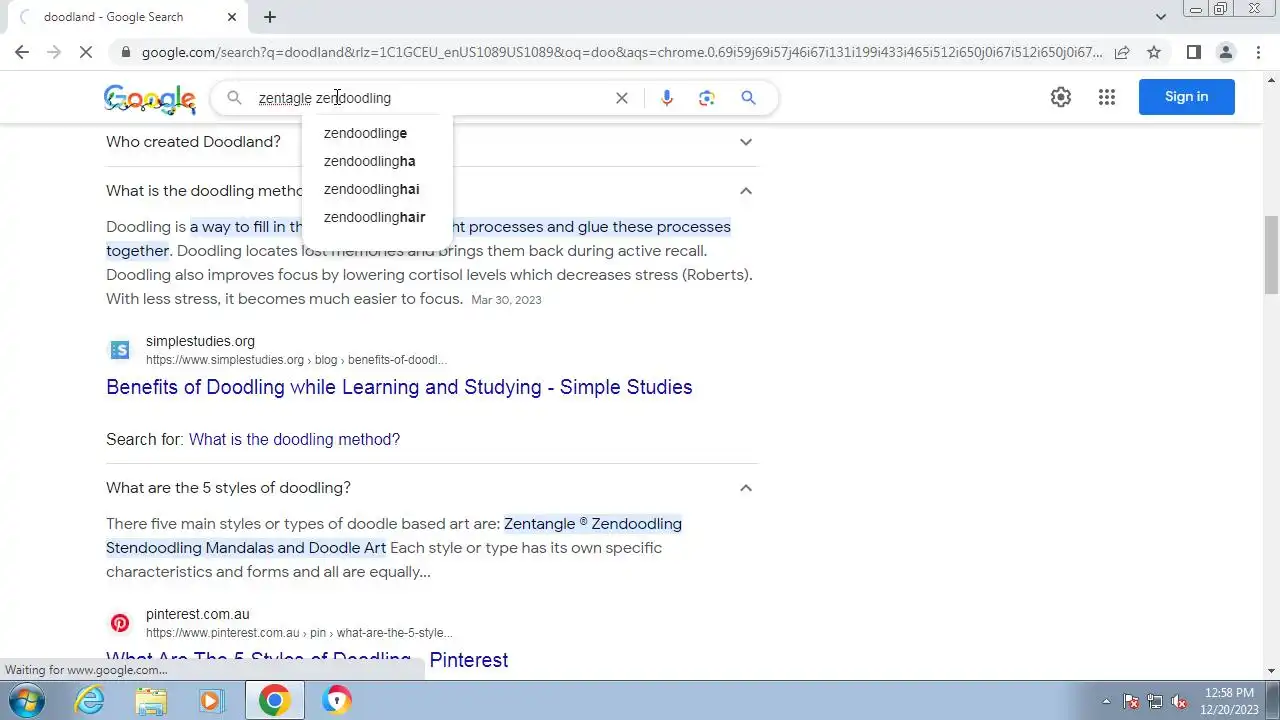
Task: Bookmark this tab with star icon
Action: pyautogui.click(x=1154, y=52)
